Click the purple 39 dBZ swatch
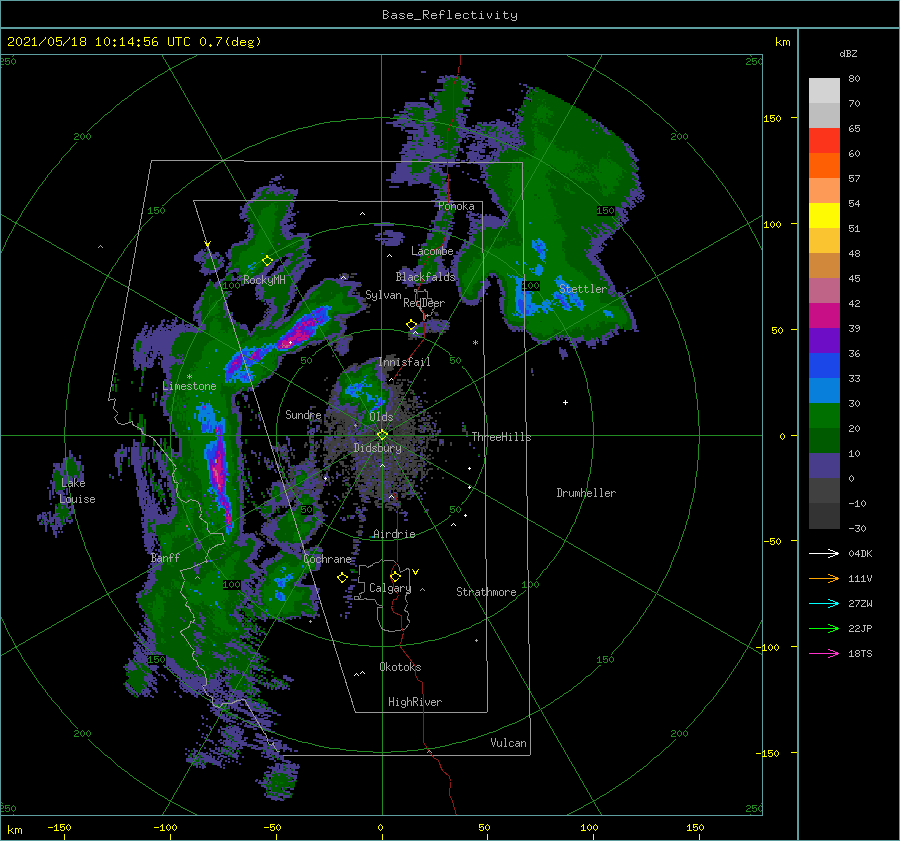The image size is (900, 841). [x=824, y=340]
